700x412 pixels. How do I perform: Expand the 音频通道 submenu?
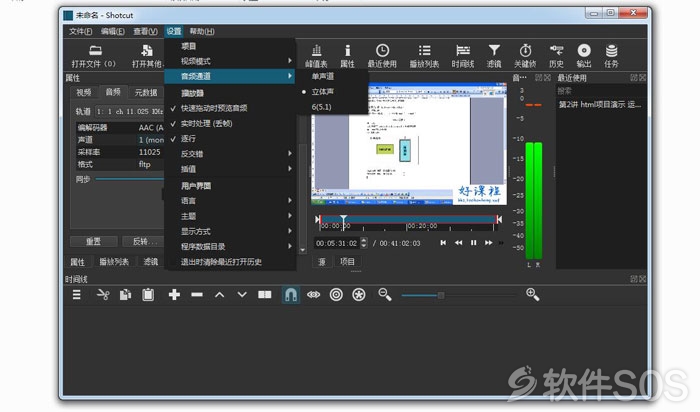(x=230, y=76)
